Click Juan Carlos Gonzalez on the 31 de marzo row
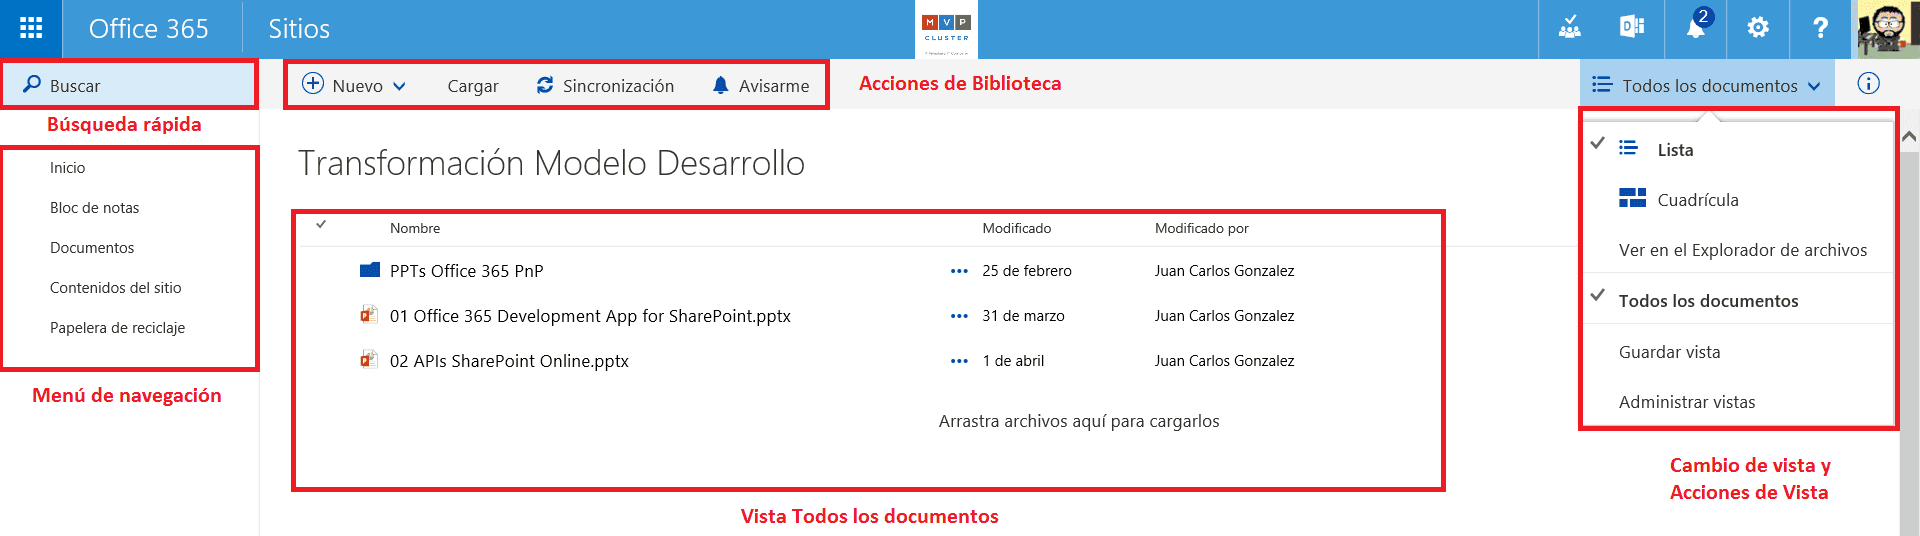This screenshot has width=1920, height=536. 1224,316
